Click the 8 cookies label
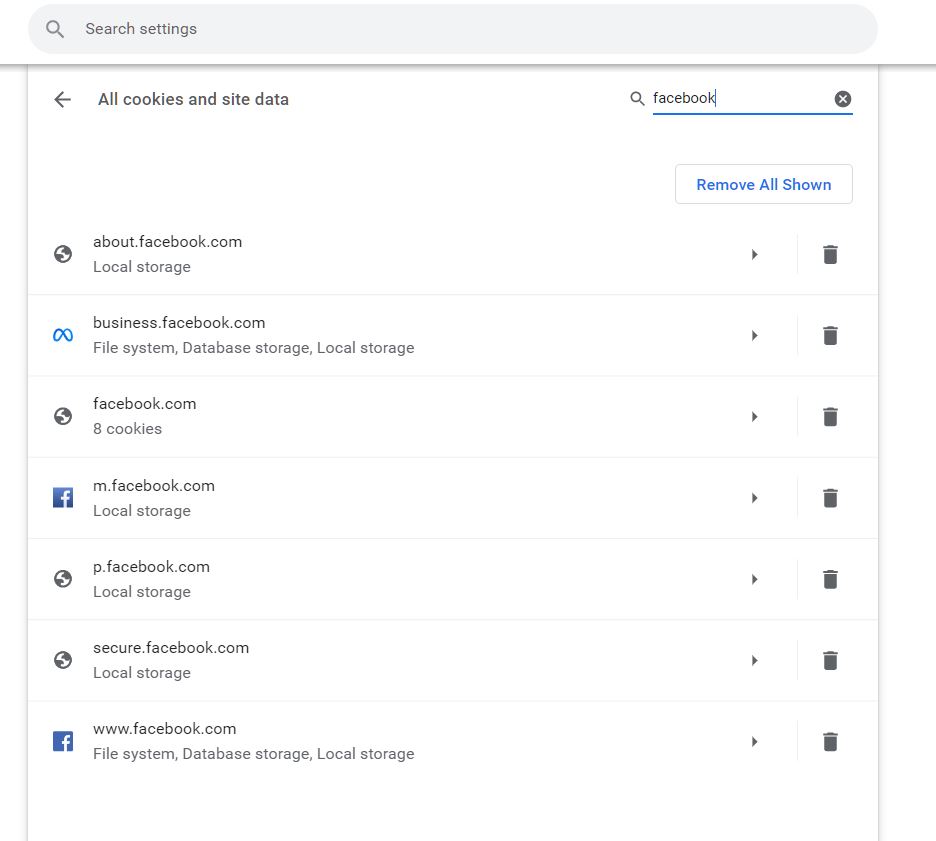This screenshot has width=936, height=841. click(128, 429)
